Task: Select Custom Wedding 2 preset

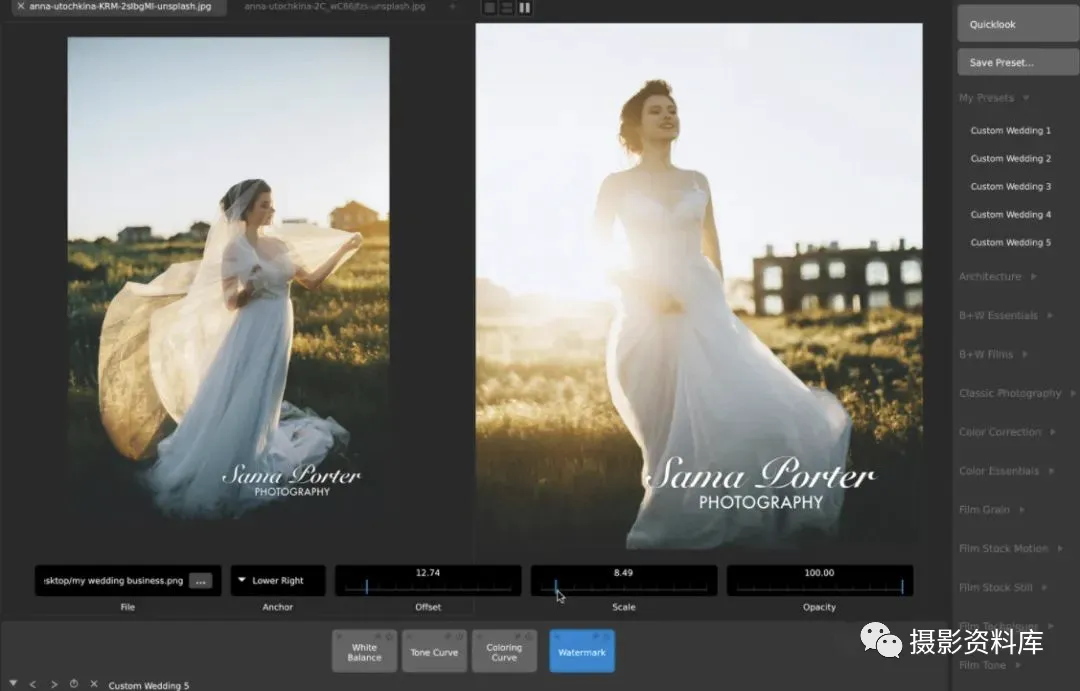Action: point(1010,158)
